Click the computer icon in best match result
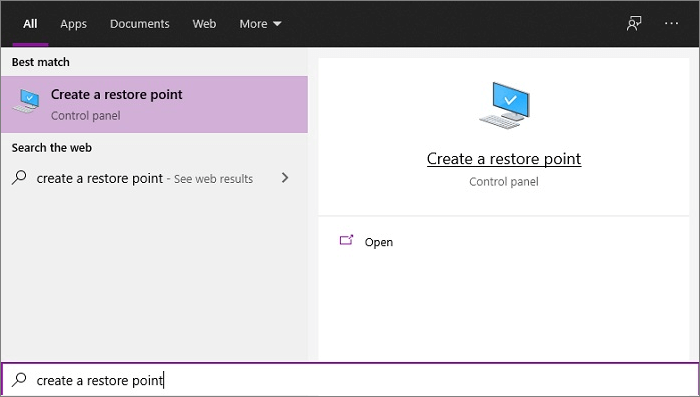The height and width of the screenshot is (397, 700). pos(26,100)
